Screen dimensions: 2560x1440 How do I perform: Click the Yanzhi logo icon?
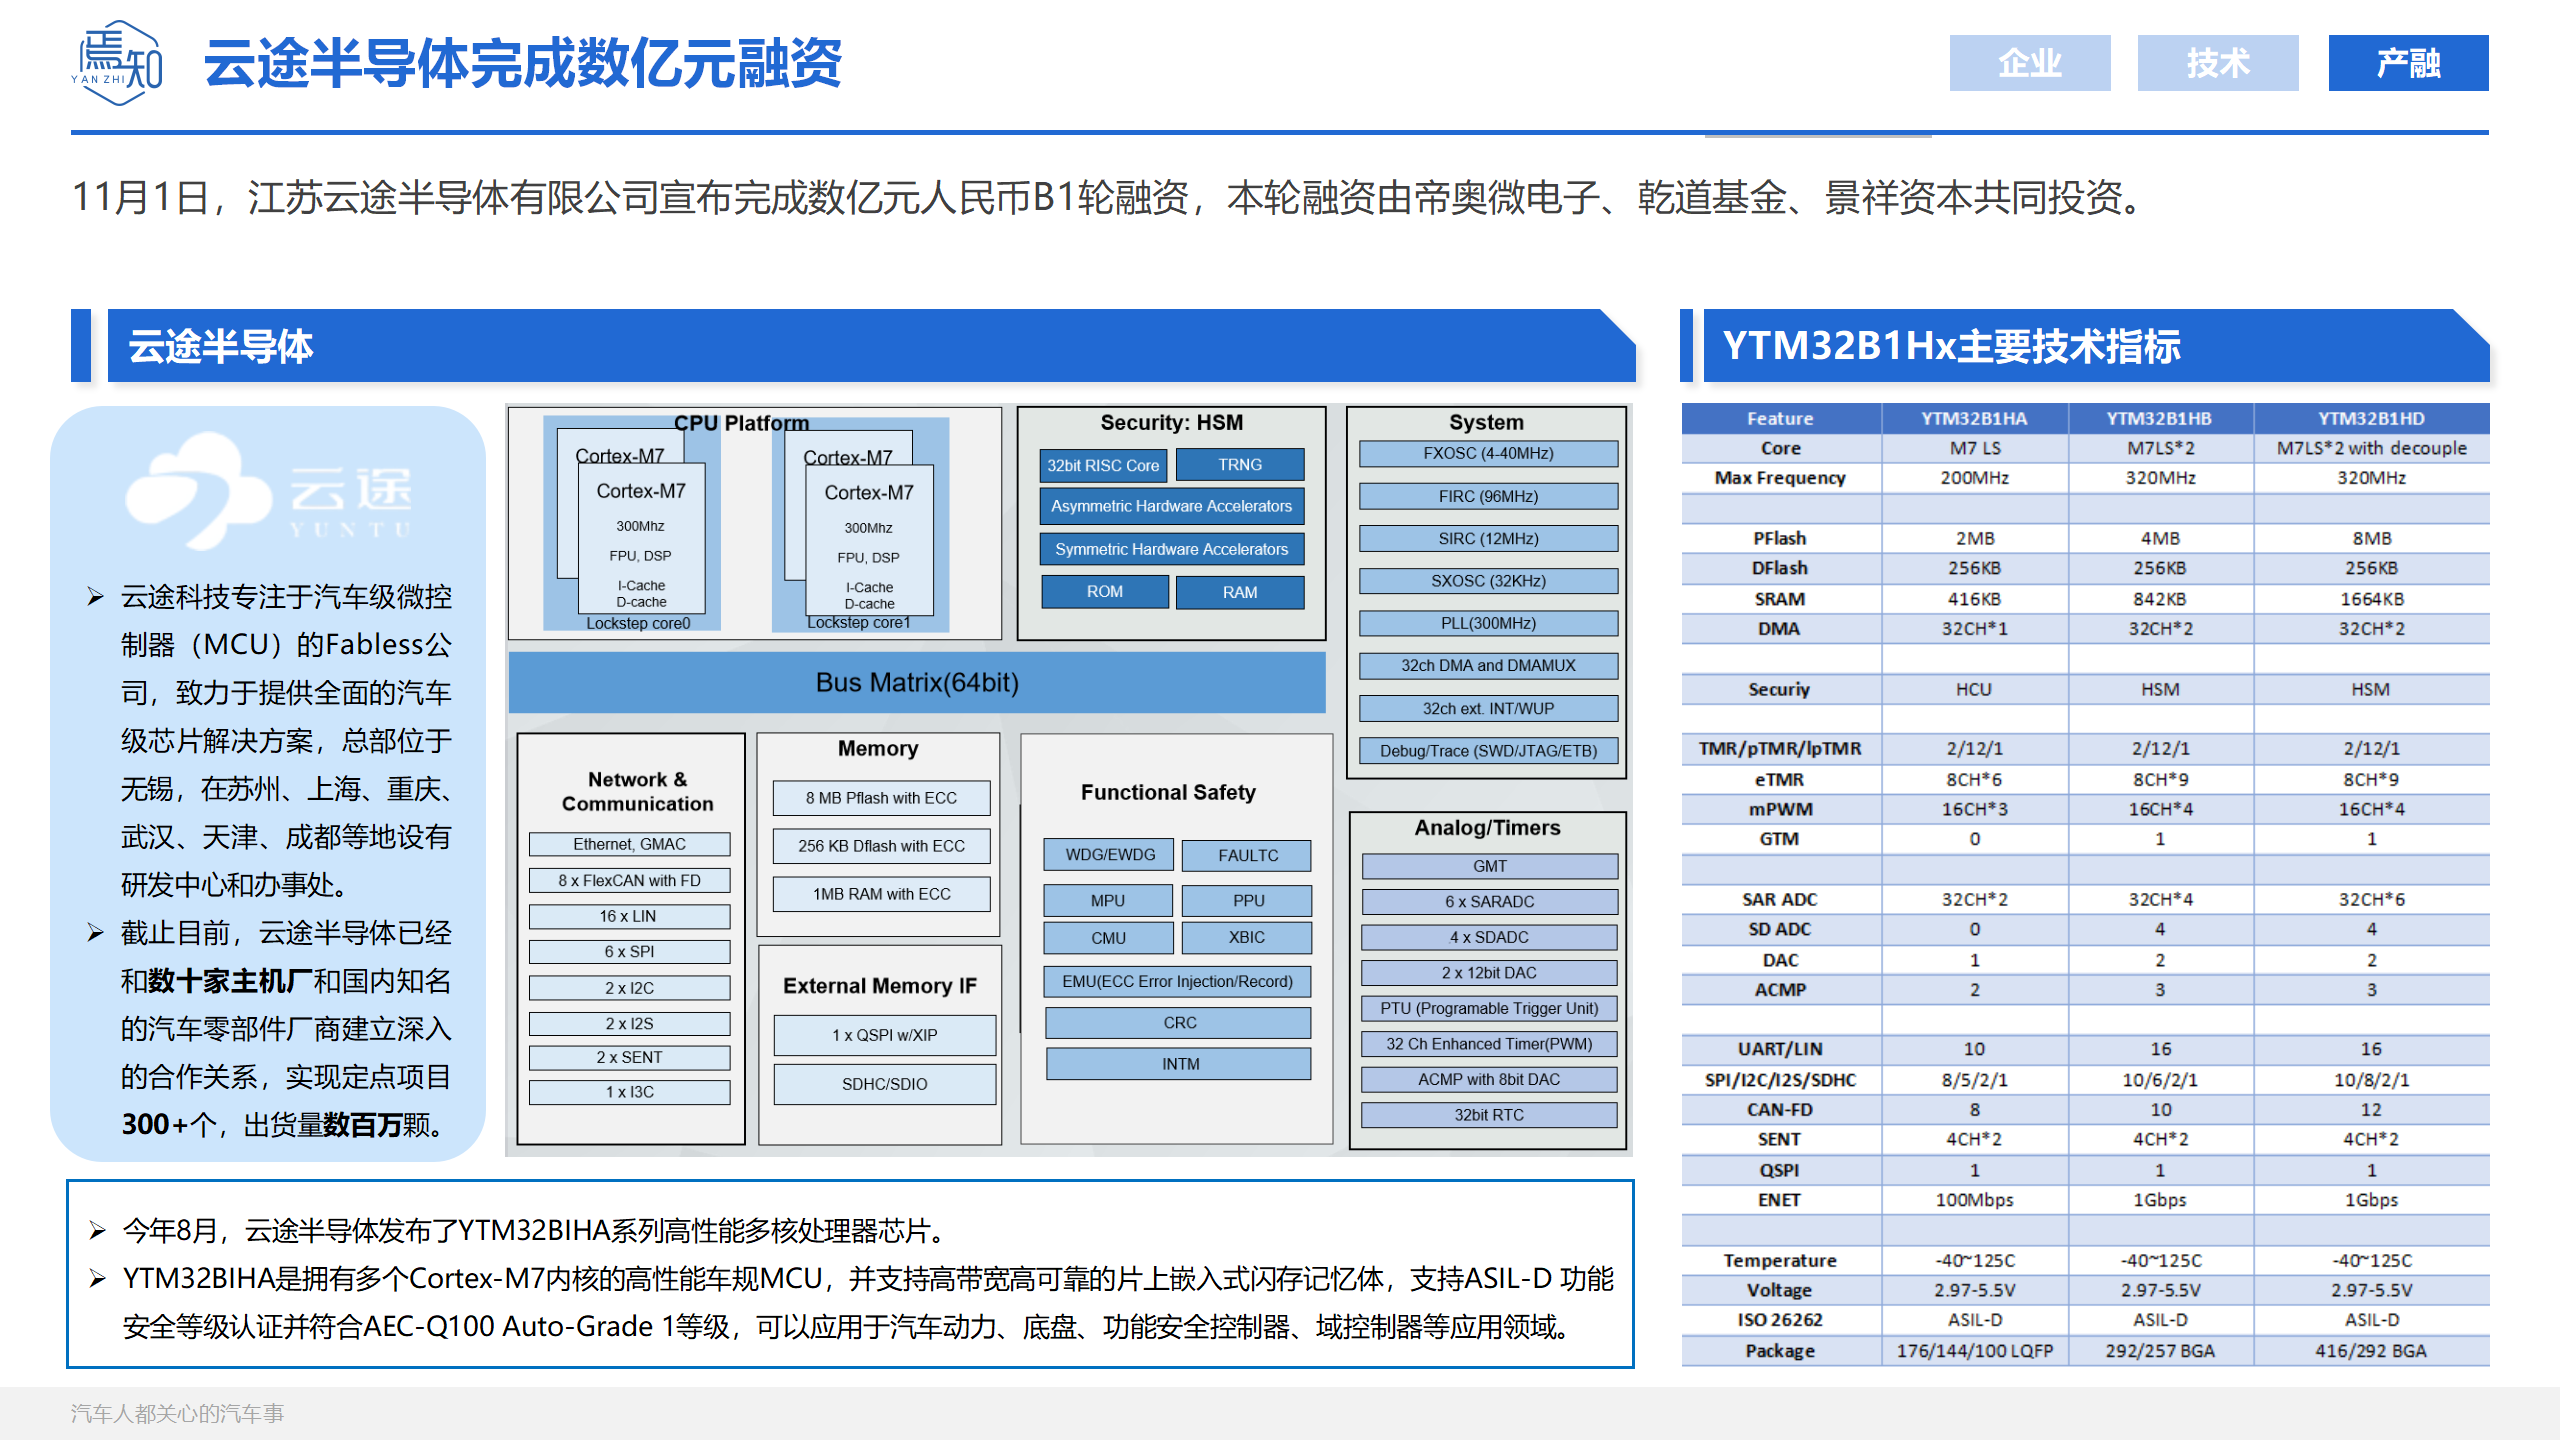(118, 63)
